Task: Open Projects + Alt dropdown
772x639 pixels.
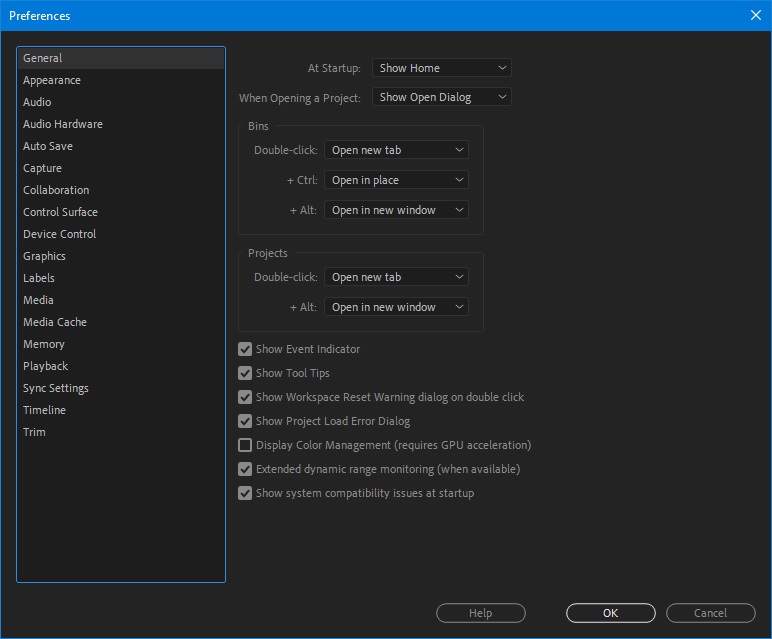Action: [x=396, y=307]
